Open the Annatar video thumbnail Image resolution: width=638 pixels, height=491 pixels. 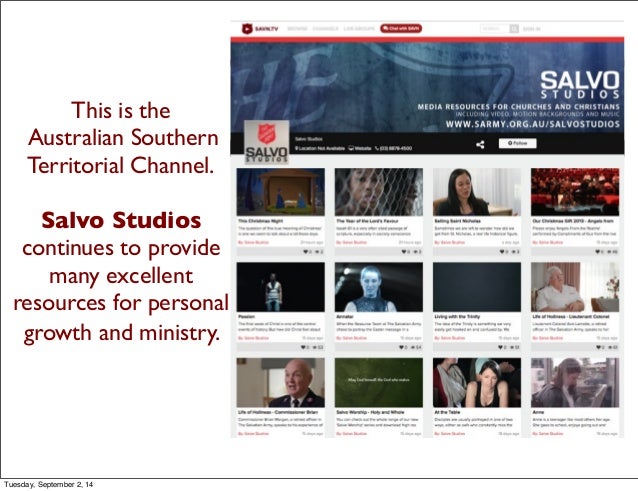378,287
